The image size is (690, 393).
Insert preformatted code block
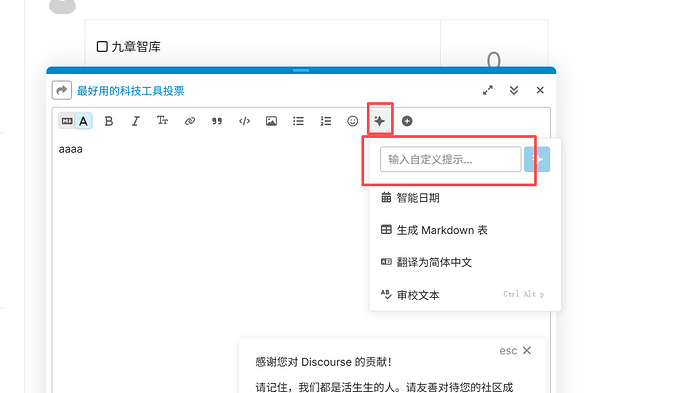(x=244, y=121)
